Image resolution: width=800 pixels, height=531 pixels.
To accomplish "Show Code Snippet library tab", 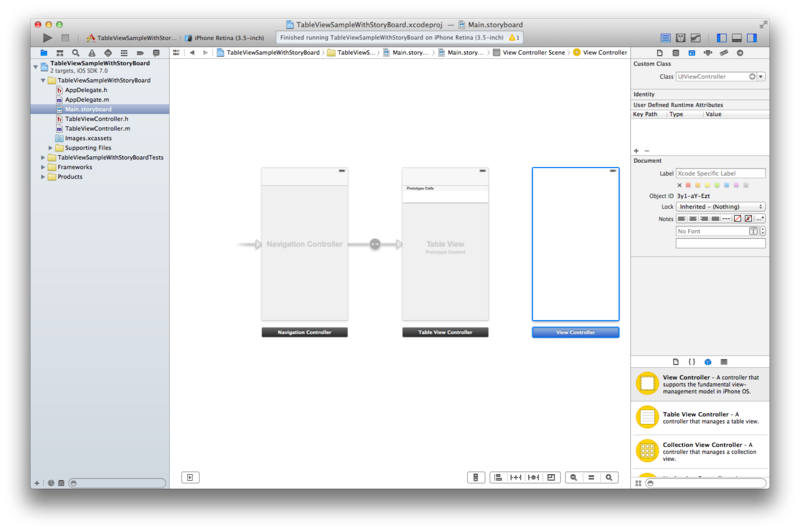I will point(692,362).
